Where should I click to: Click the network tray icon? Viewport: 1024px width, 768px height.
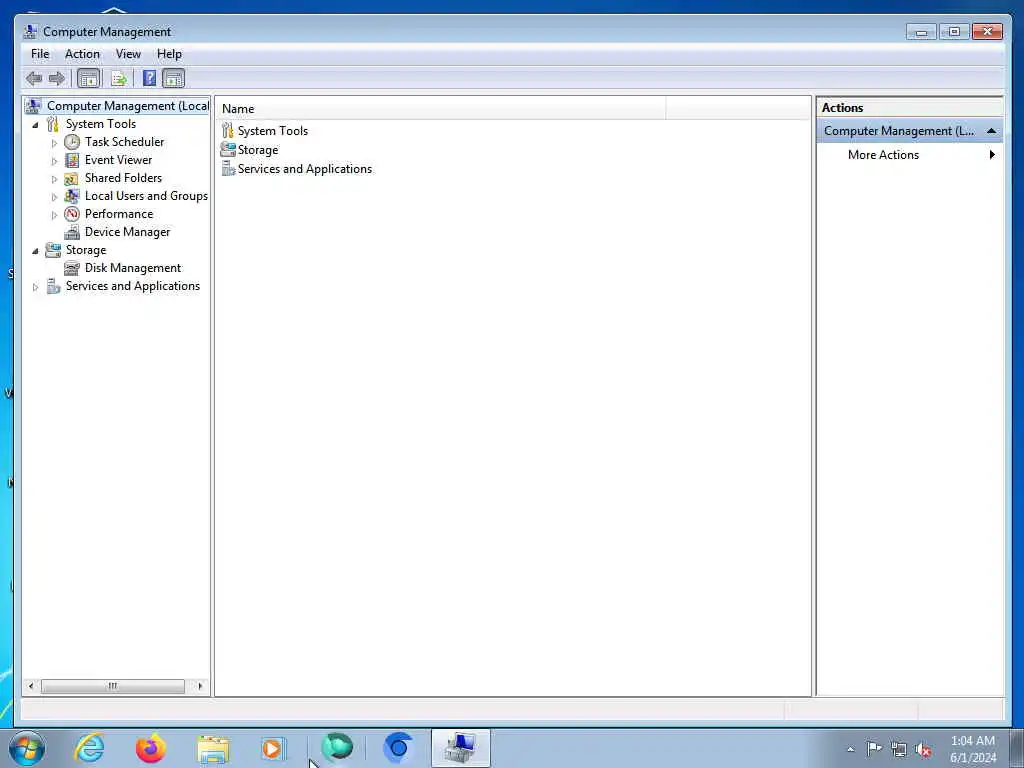pos(899,750)
